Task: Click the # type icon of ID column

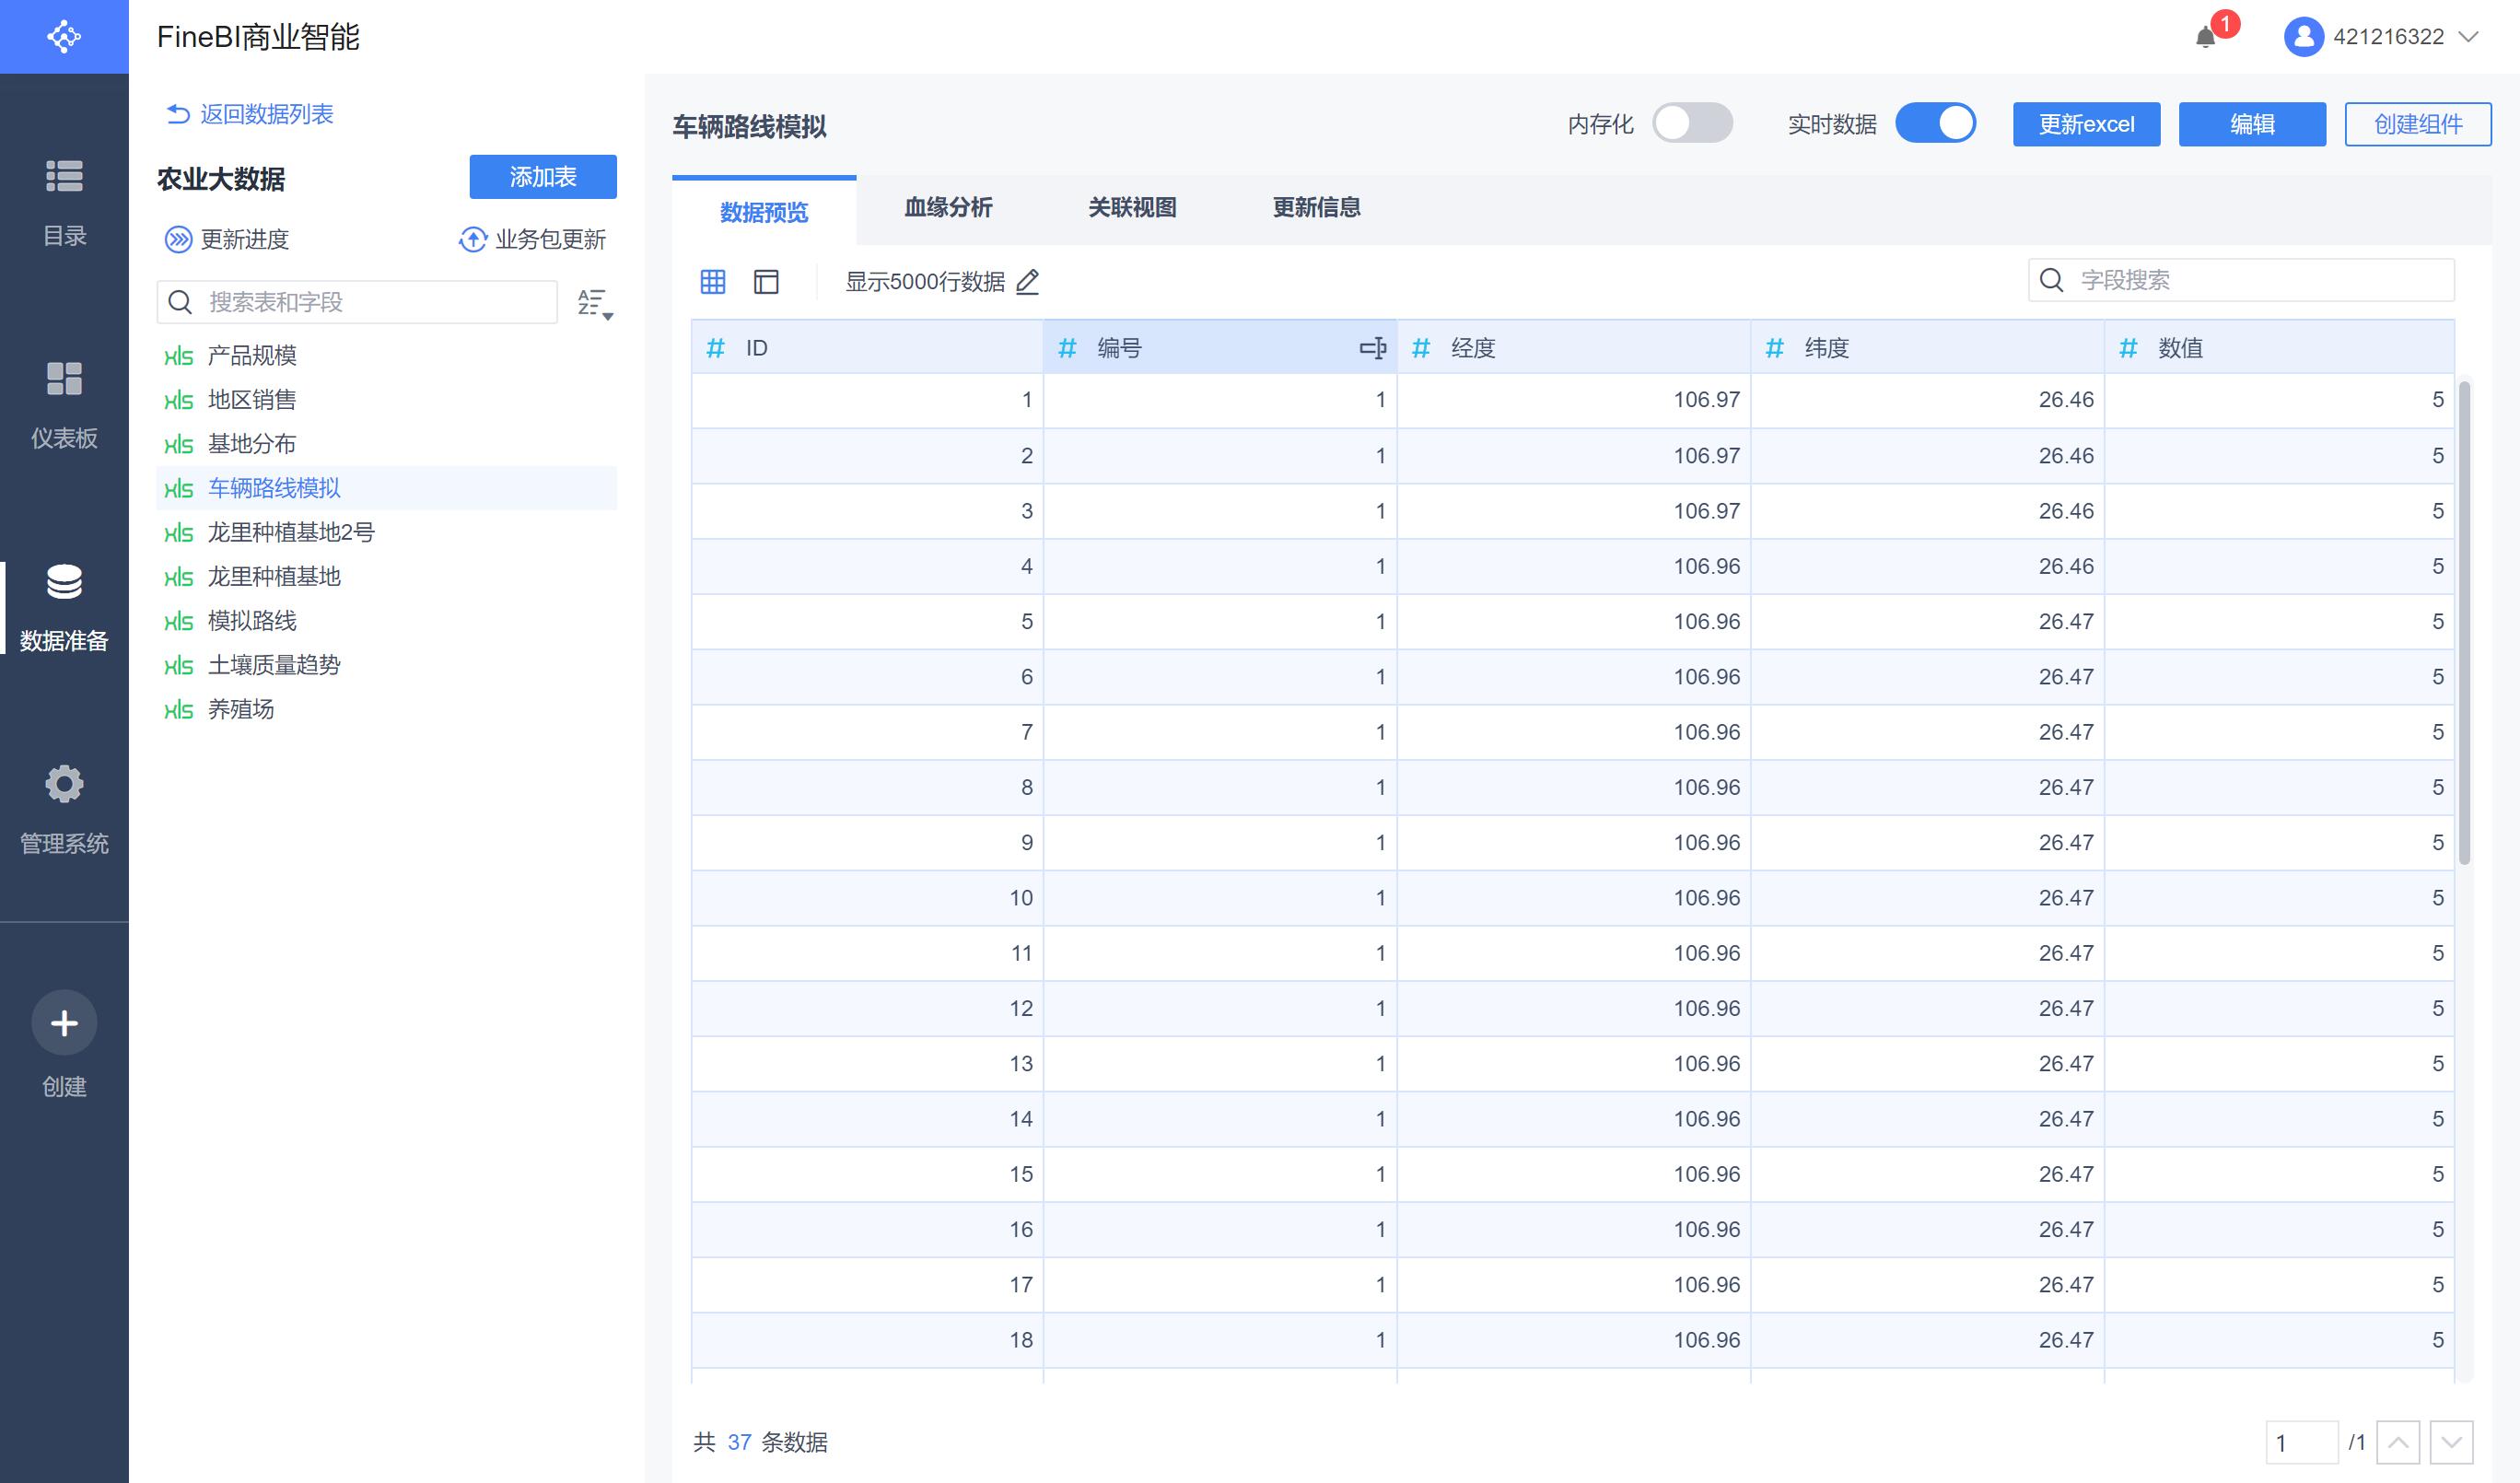Action: pos(715,348)
